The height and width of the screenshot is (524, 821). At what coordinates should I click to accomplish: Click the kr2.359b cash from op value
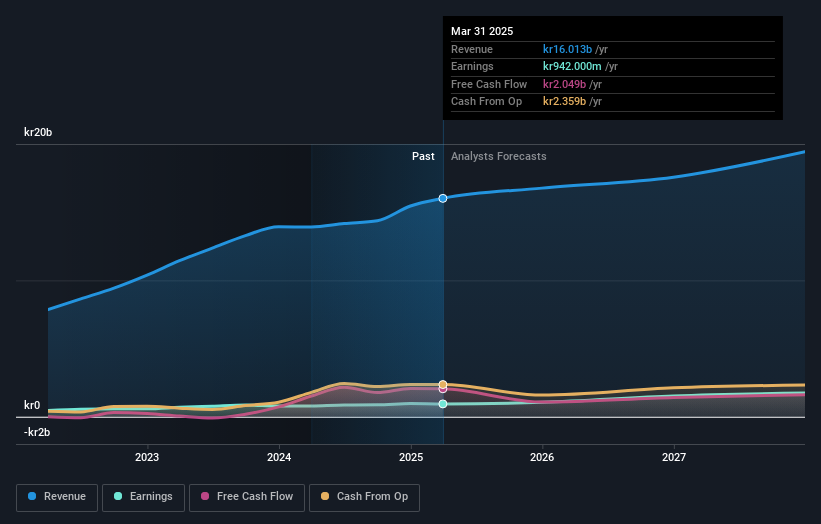pyautogui.click(x=564, y=102)
